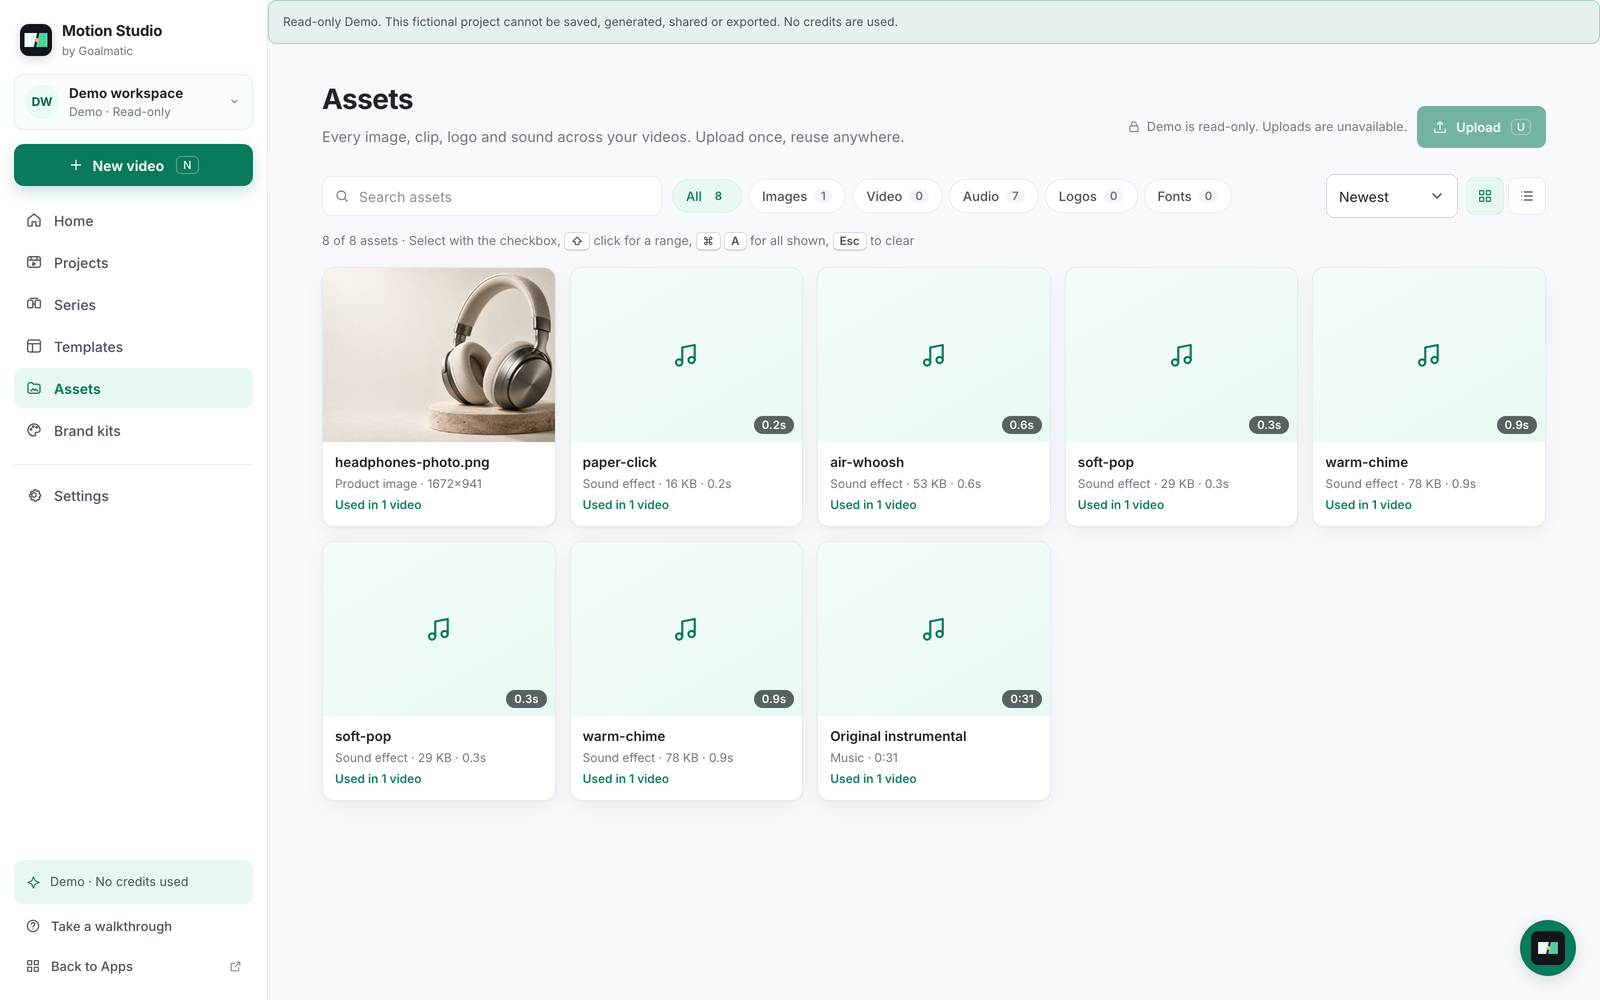Click Used in 1 video under air-whoosh
1600x1000 pixels.
coord(873,505)
